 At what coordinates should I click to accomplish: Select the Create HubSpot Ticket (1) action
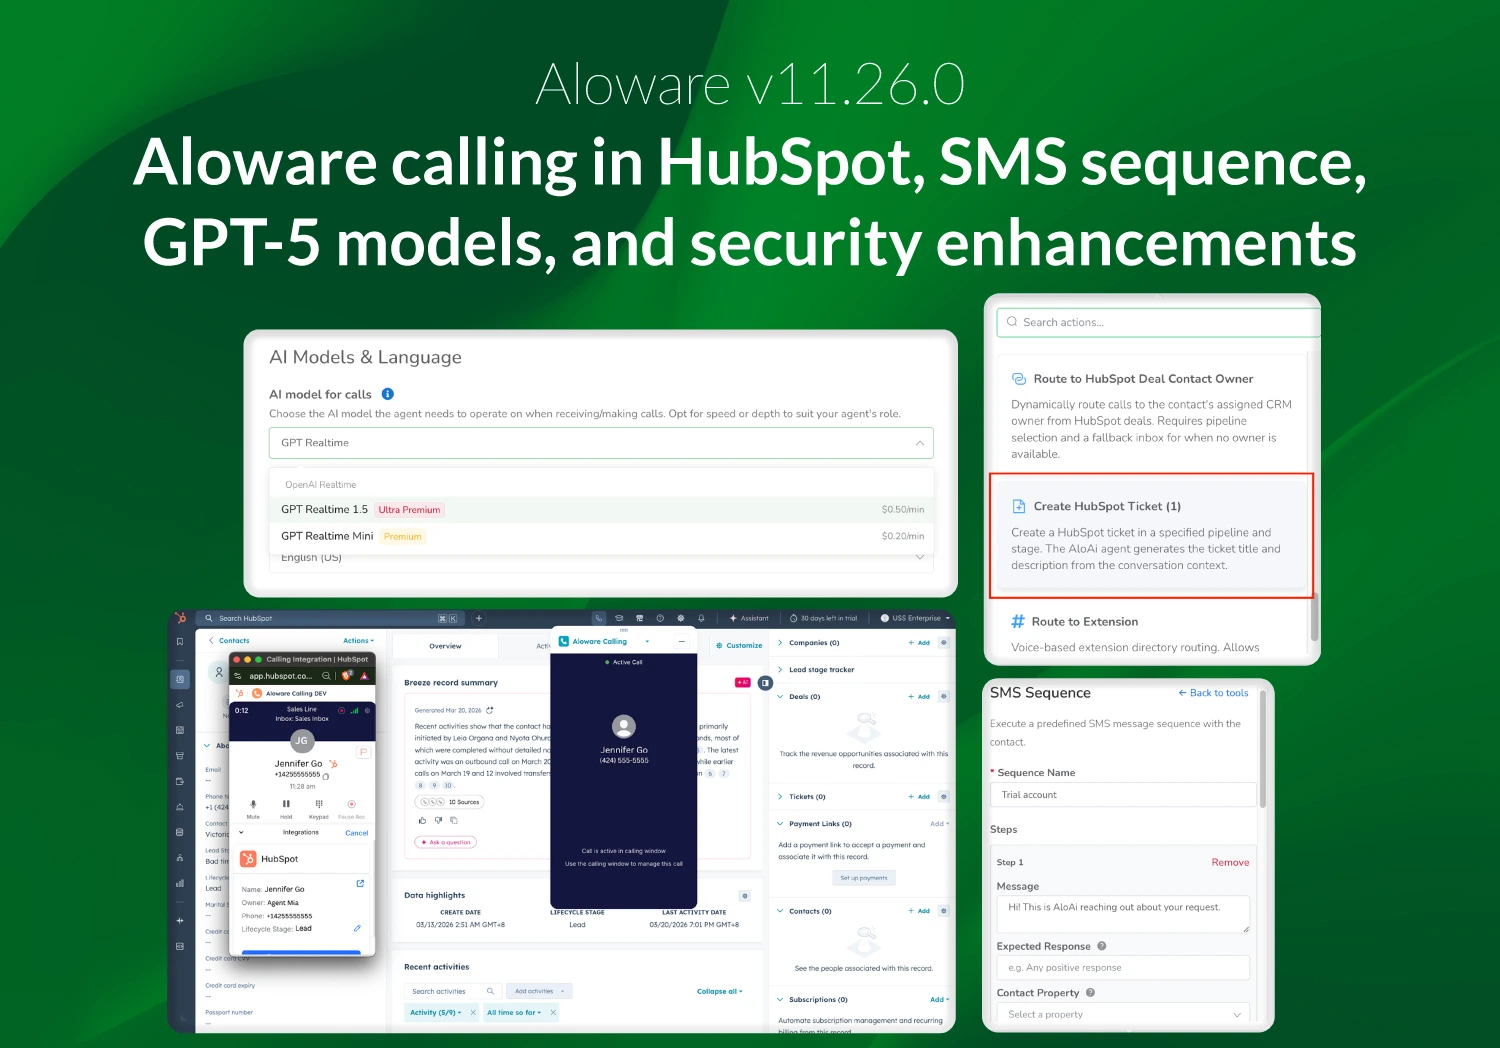tap(1151, 535)
